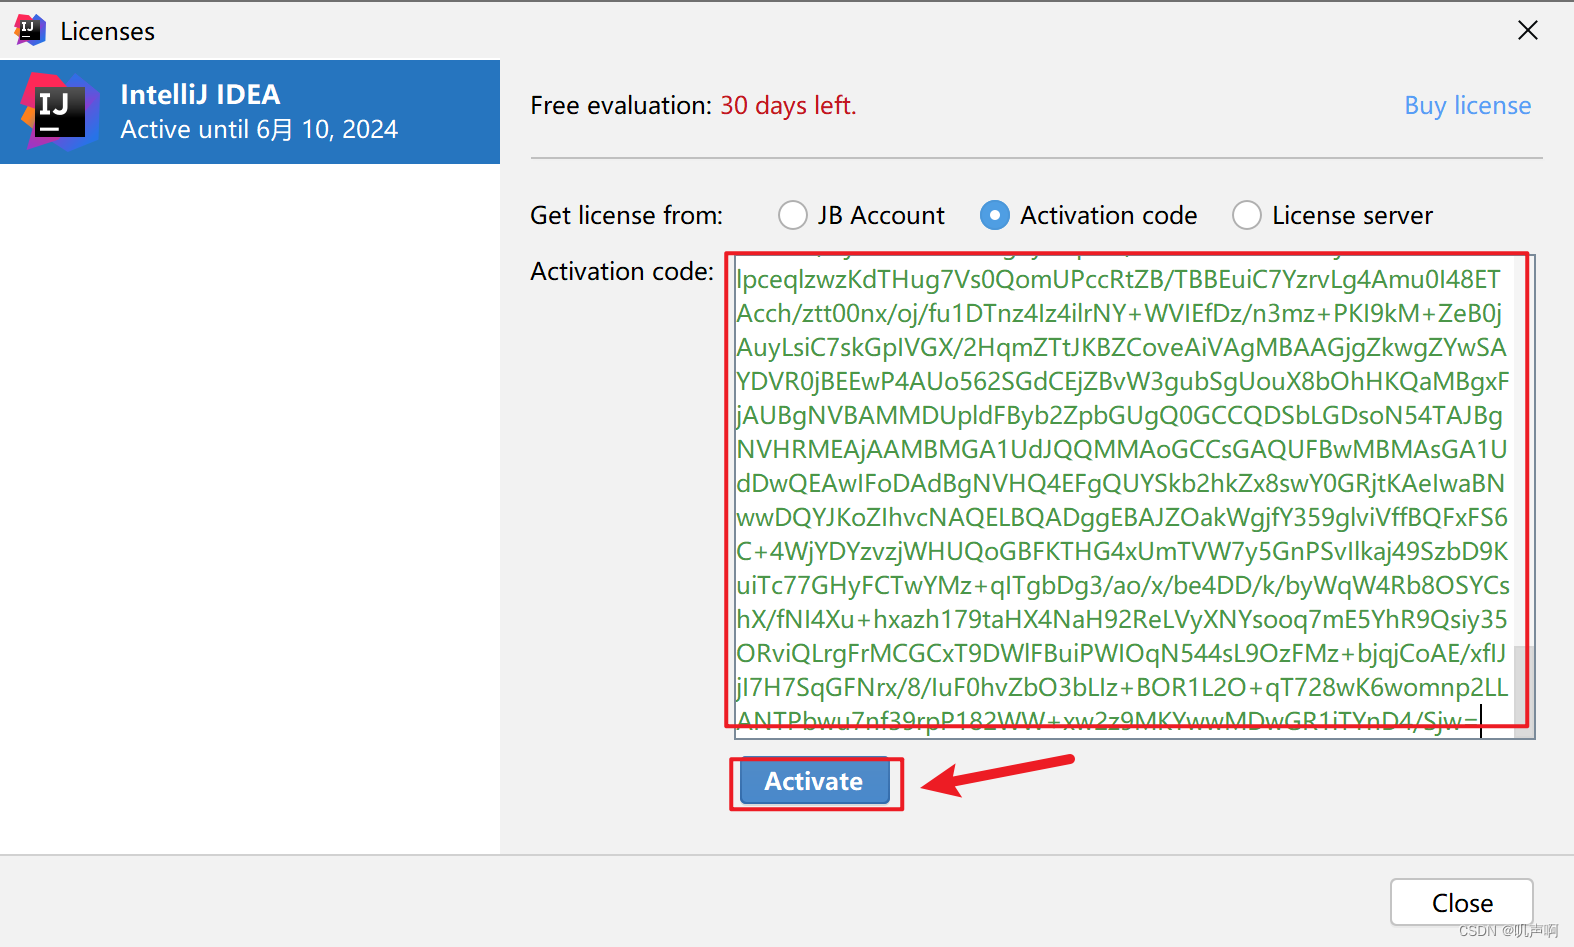Click the IntelliJ IDEA logo icon in sidebar

[x=59, y=111]
